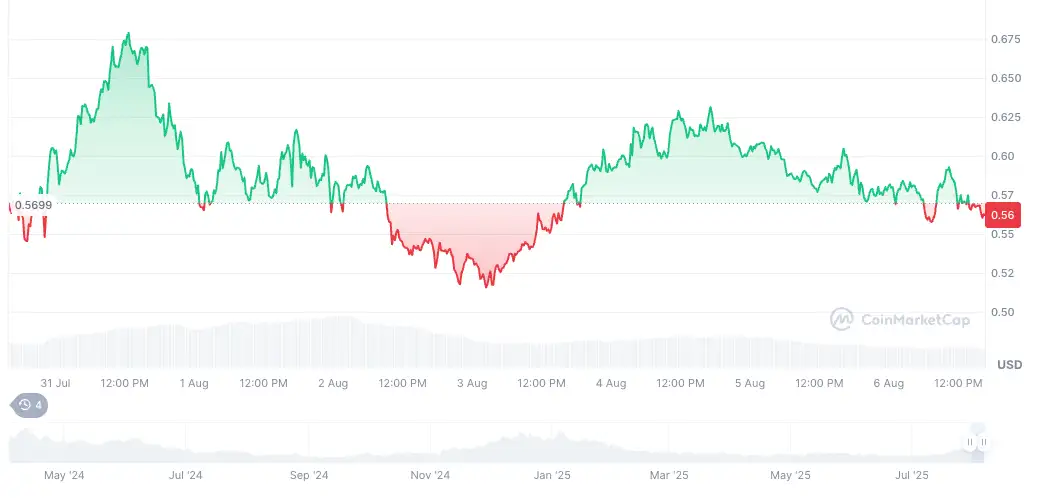Viewport: 1049px width, 498px height.
Task: Click the right handle of range slider
Action: [983, 441]
